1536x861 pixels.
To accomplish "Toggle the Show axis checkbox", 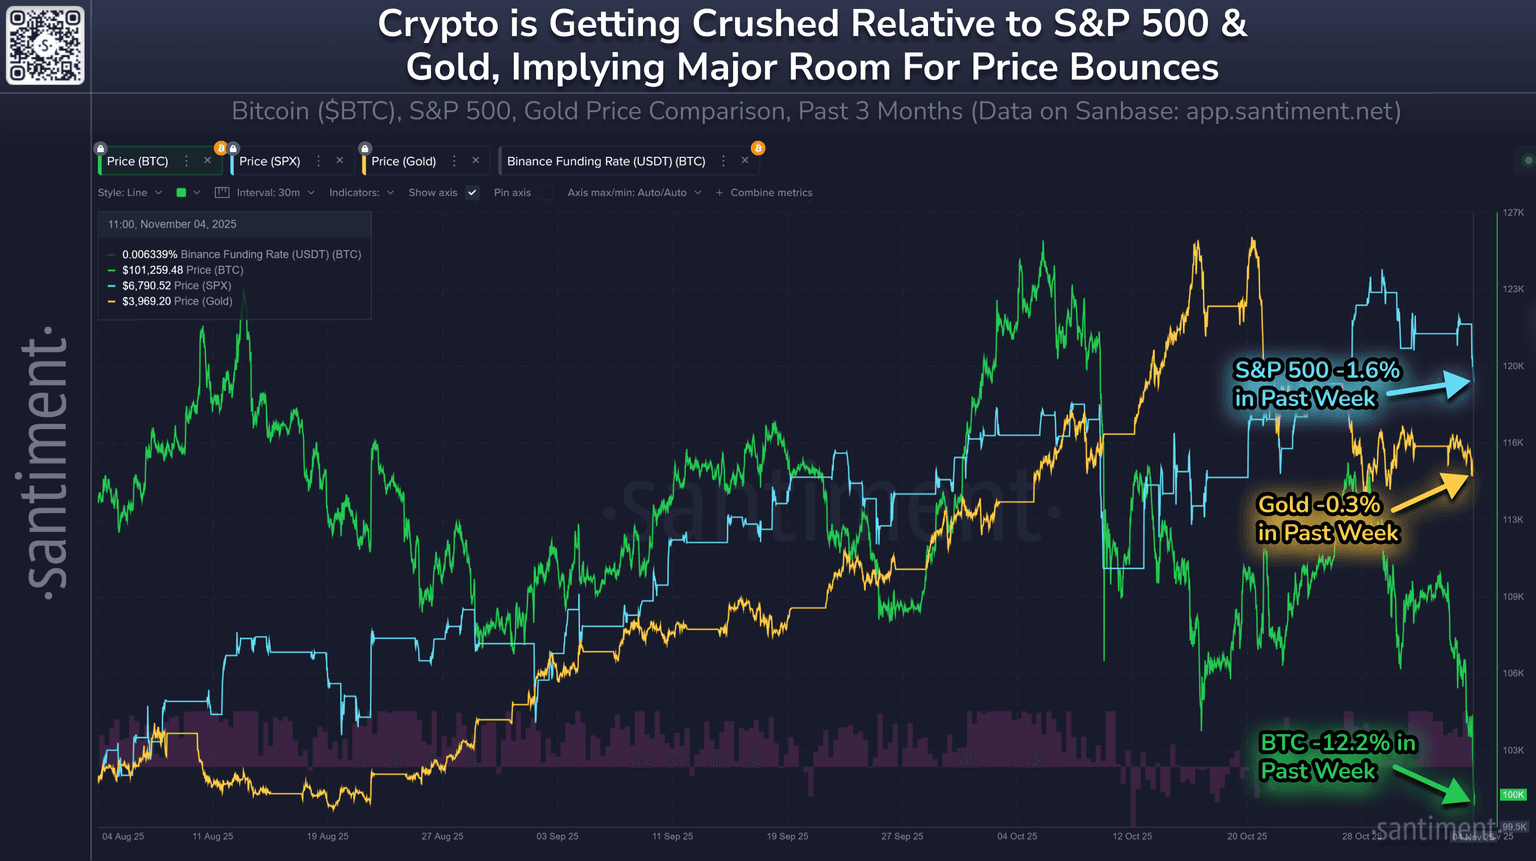I will (x=473, y=193).
